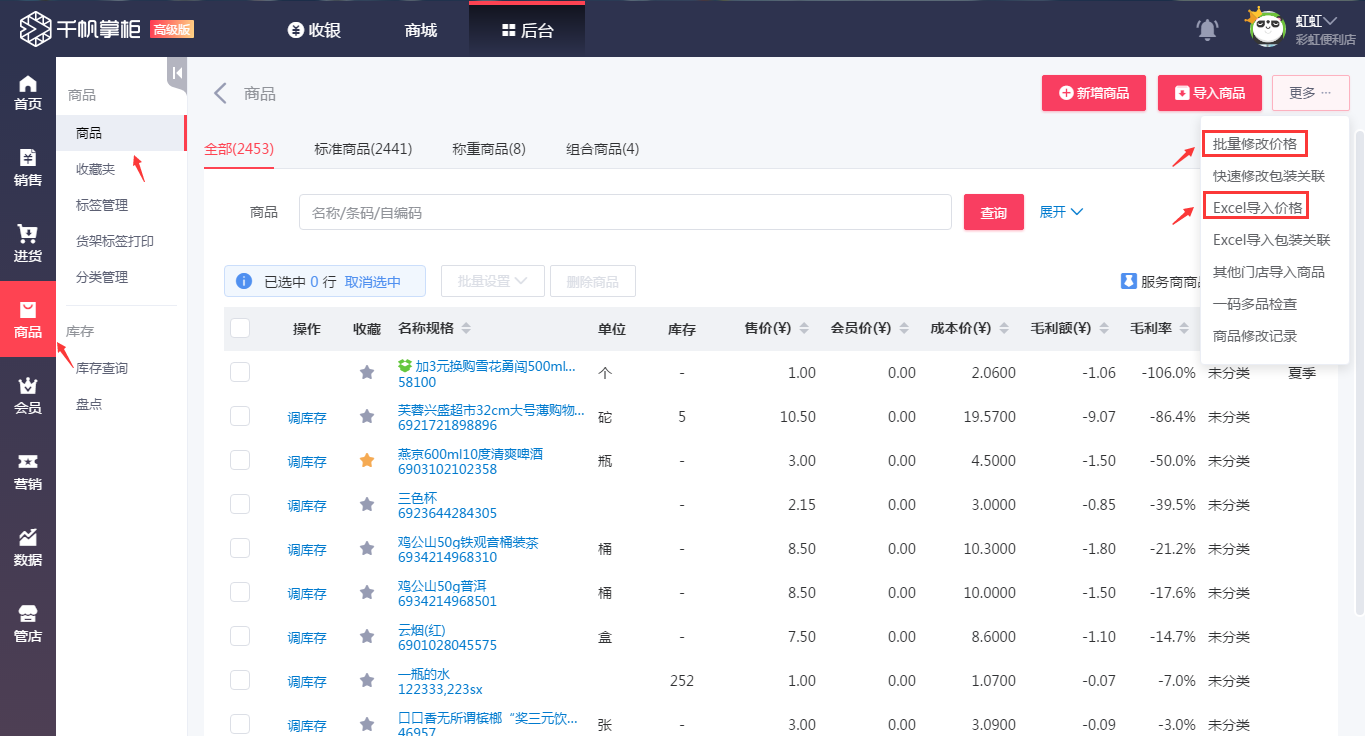The width and height of the screenshot is (1365, 736).
Task: Choose Excel导入价格 from the more menu
Action: click(1257, 208)
